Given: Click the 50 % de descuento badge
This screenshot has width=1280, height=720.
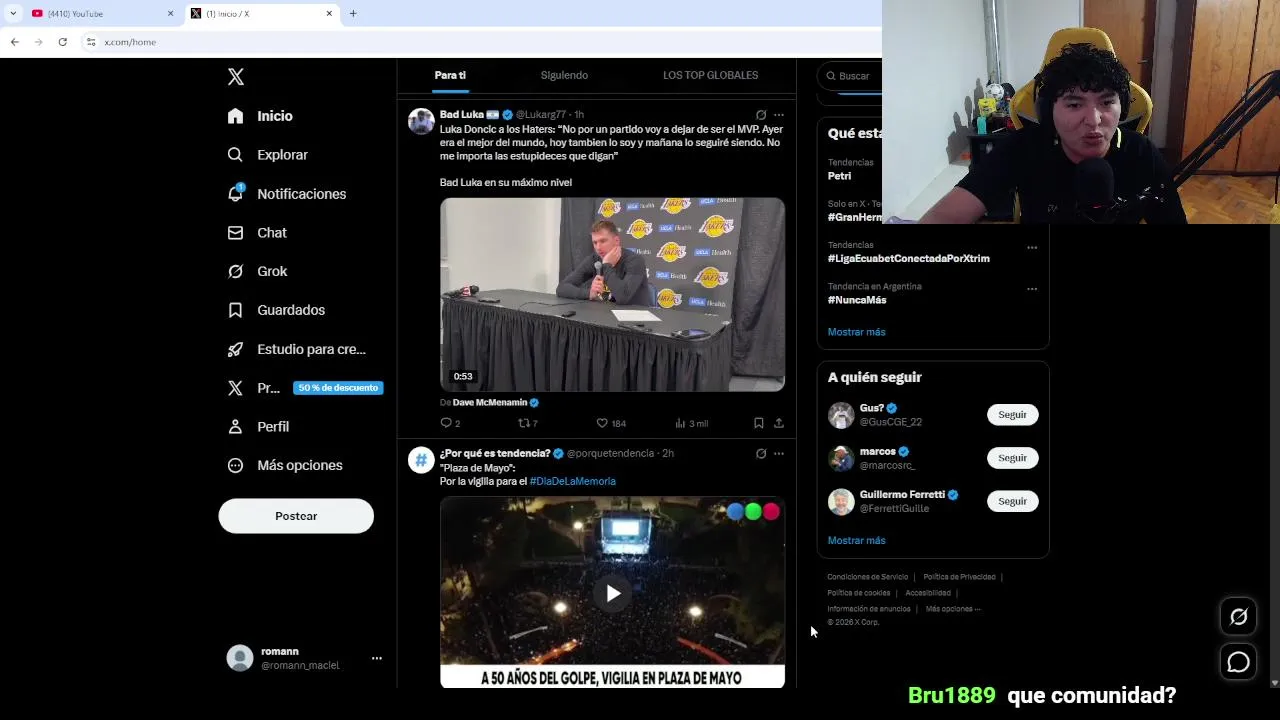Looking at the screenshot, I should coord(338,388).
